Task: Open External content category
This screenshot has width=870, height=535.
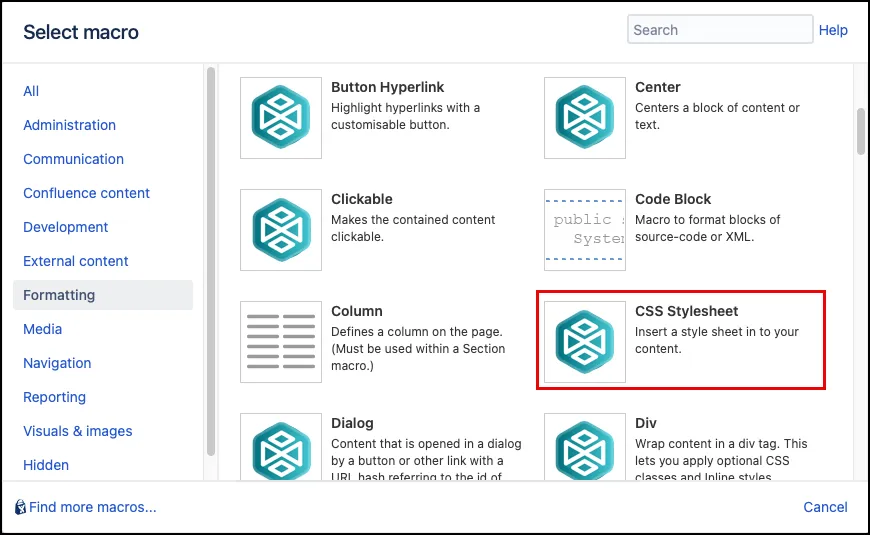Action: [75, 261]
